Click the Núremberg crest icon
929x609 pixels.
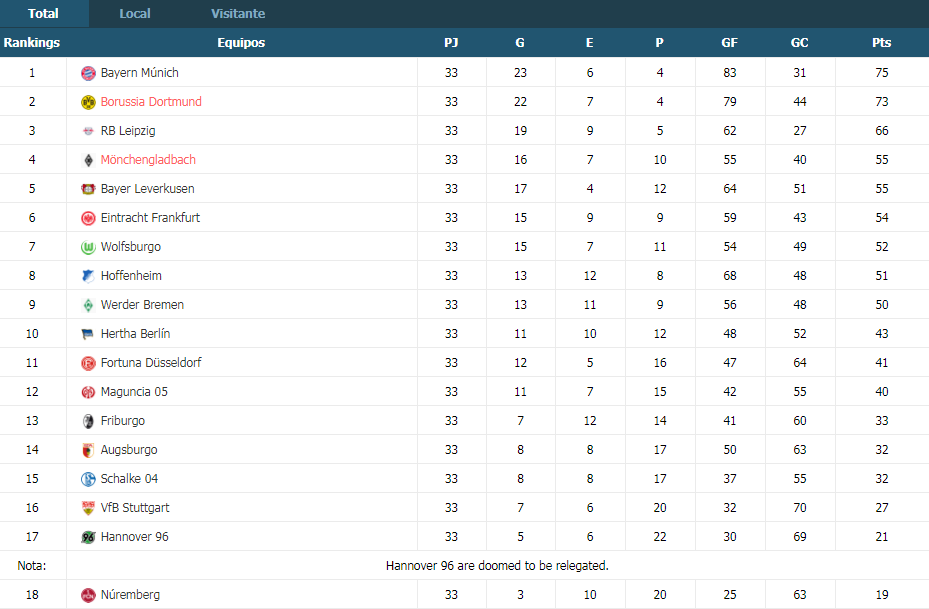(x=88, y=595)
